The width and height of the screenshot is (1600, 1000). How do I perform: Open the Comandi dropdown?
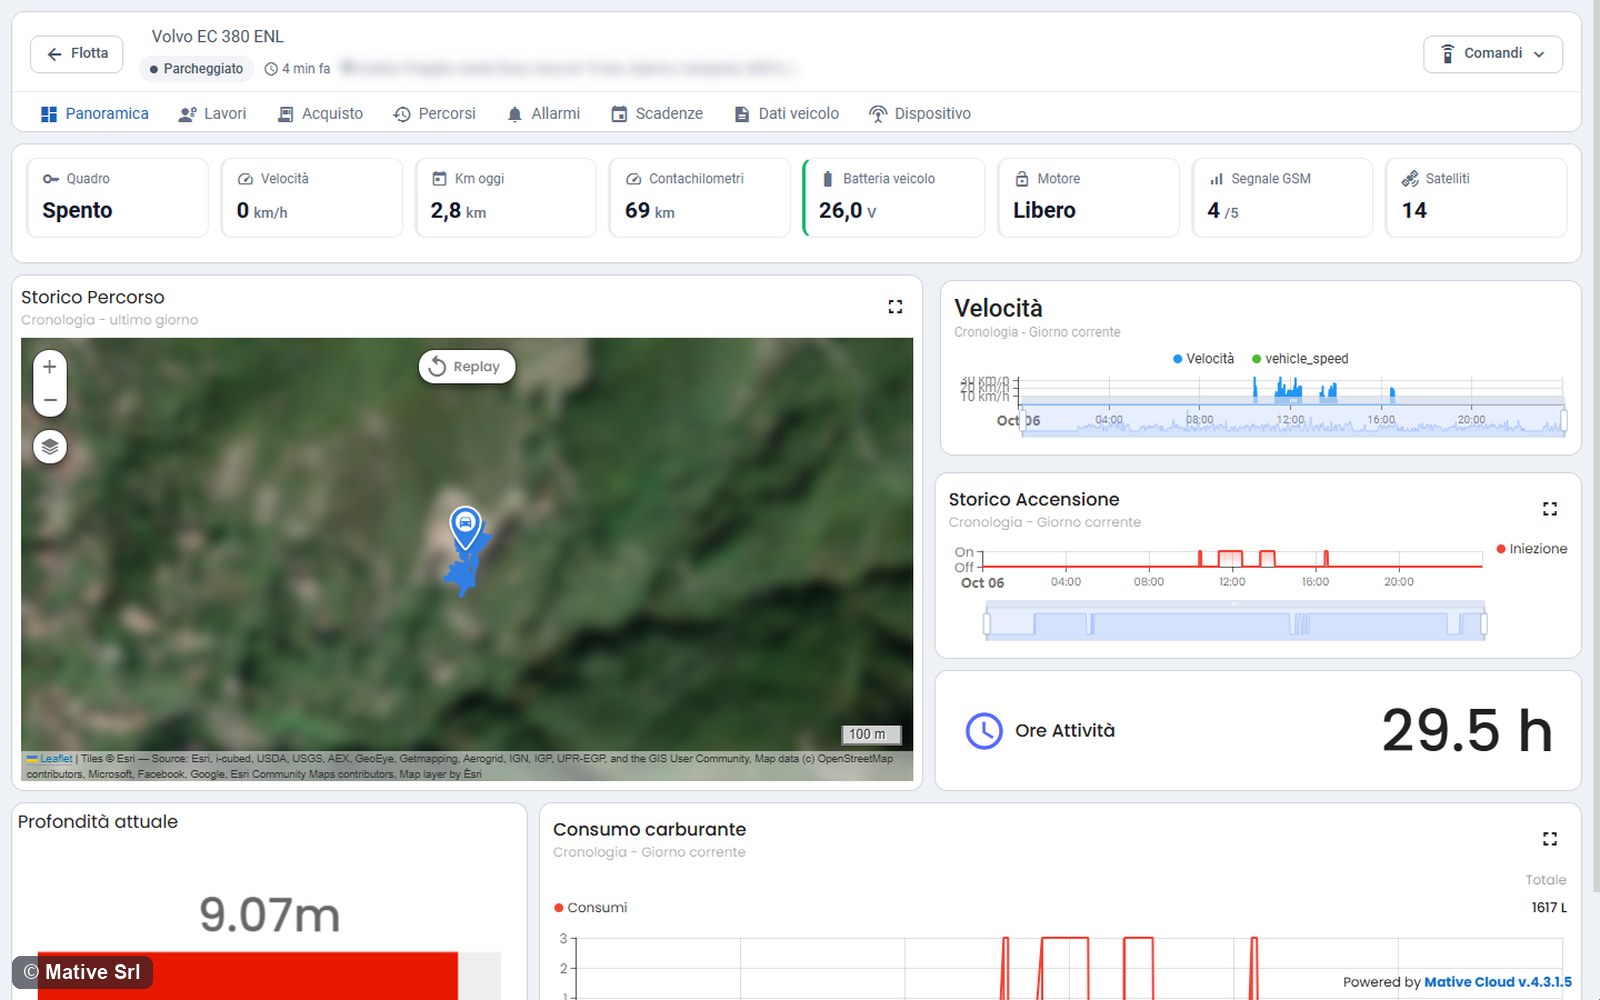click(1492, 54)
